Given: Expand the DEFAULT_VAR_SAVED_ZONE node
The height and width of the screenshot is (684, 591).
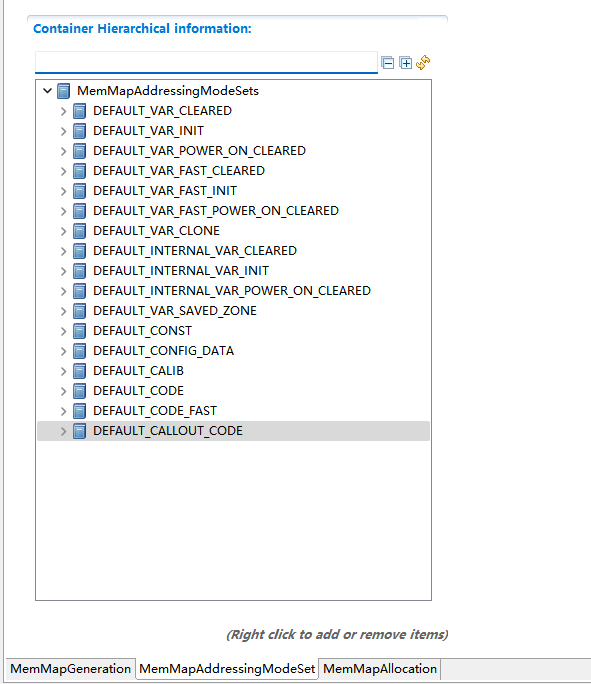Looking at the screenshot, I should (64, 311).
